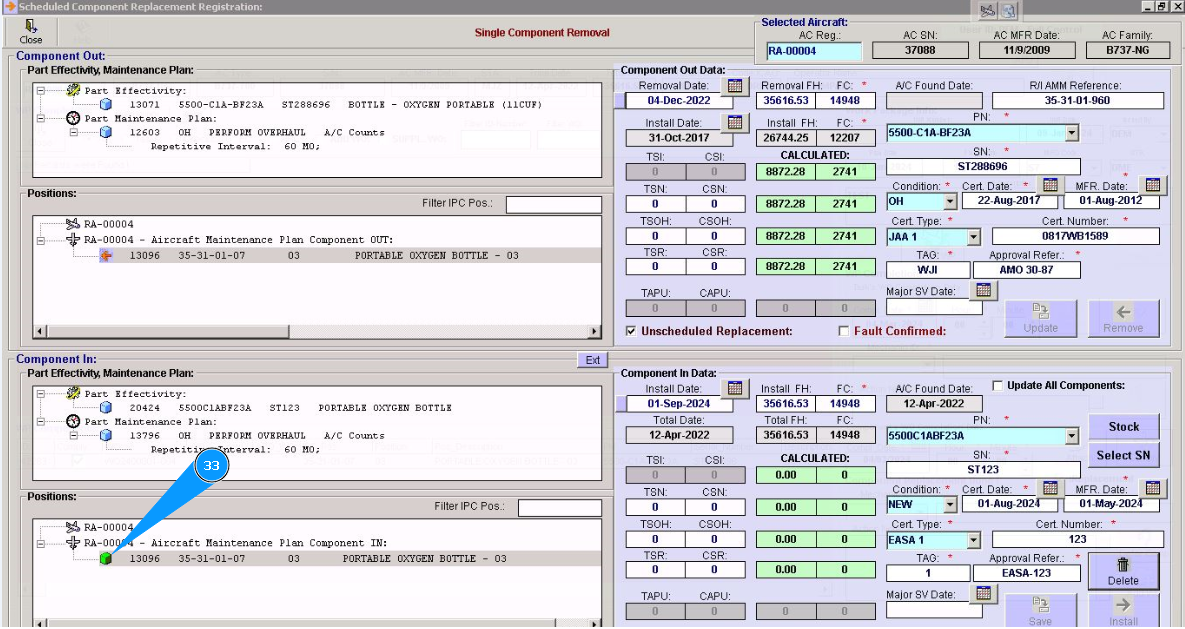The image size is (1185, 629).
Task: Open calendar for Component In Cert. Date
Action: 1050,488
